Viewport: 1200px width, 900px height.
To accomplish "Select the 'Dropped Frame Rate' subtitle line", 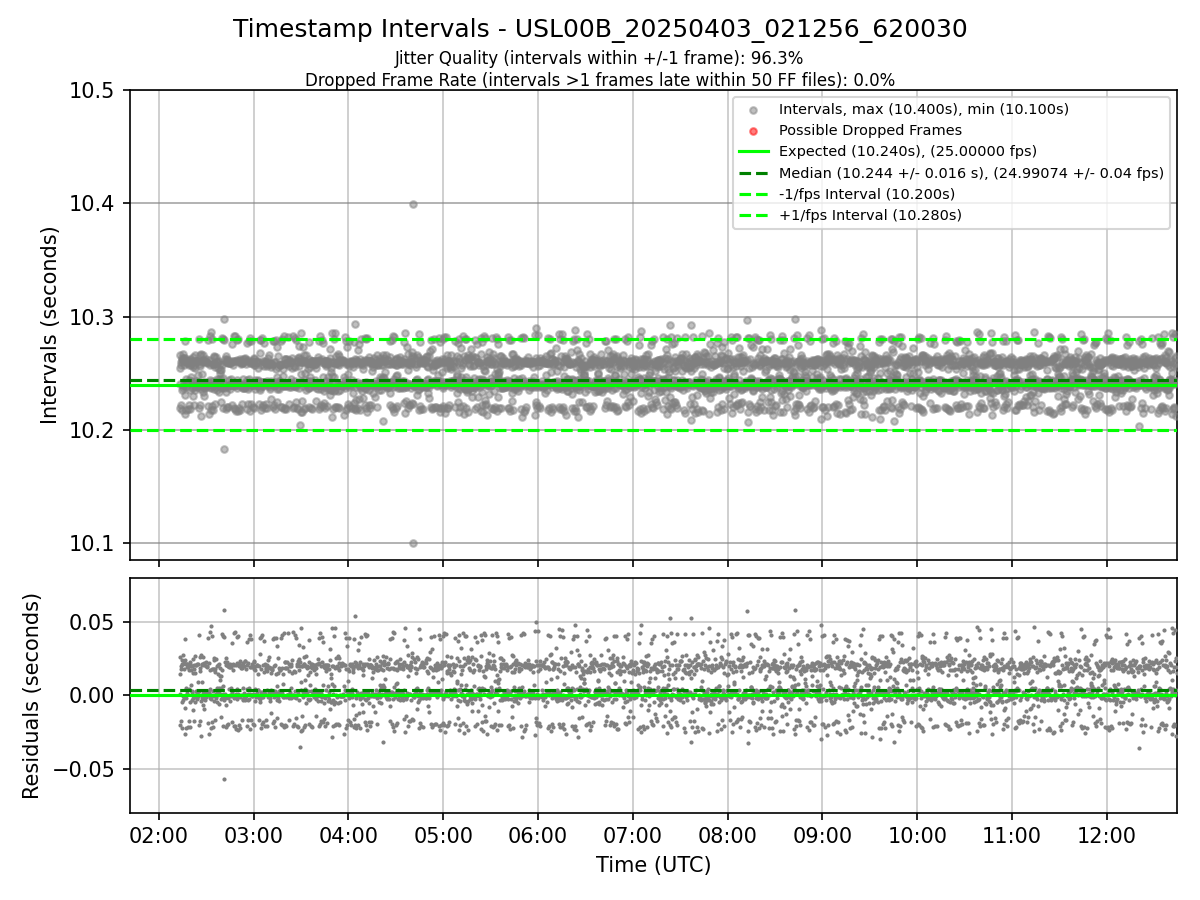I will [x=600, y=80].
